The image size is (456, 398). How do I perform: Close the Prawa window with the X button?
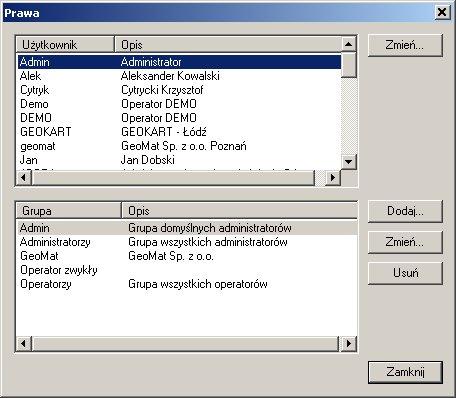[x=442, y=12]
